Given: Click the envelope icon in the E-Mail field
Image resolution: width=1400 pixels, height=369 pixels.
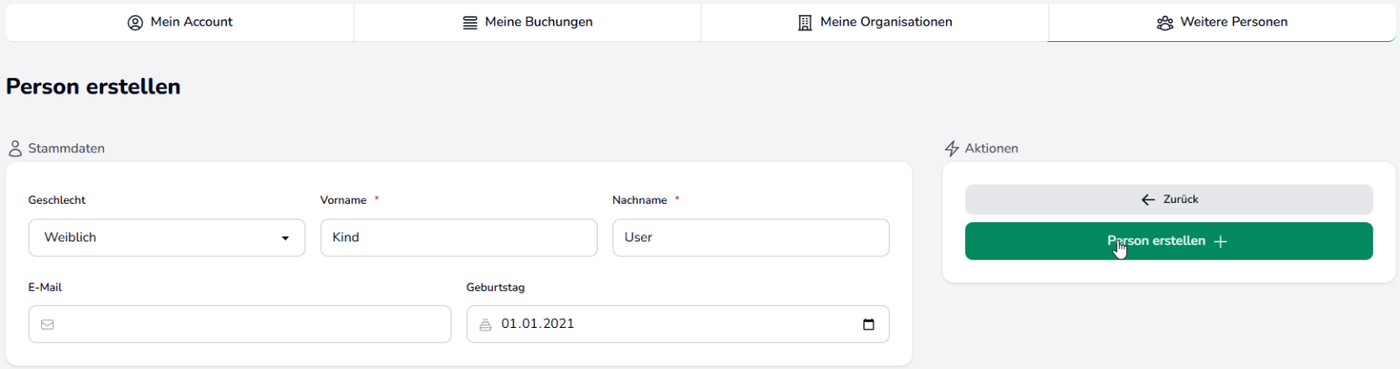Looking at the screenshot, I should 47,324.
